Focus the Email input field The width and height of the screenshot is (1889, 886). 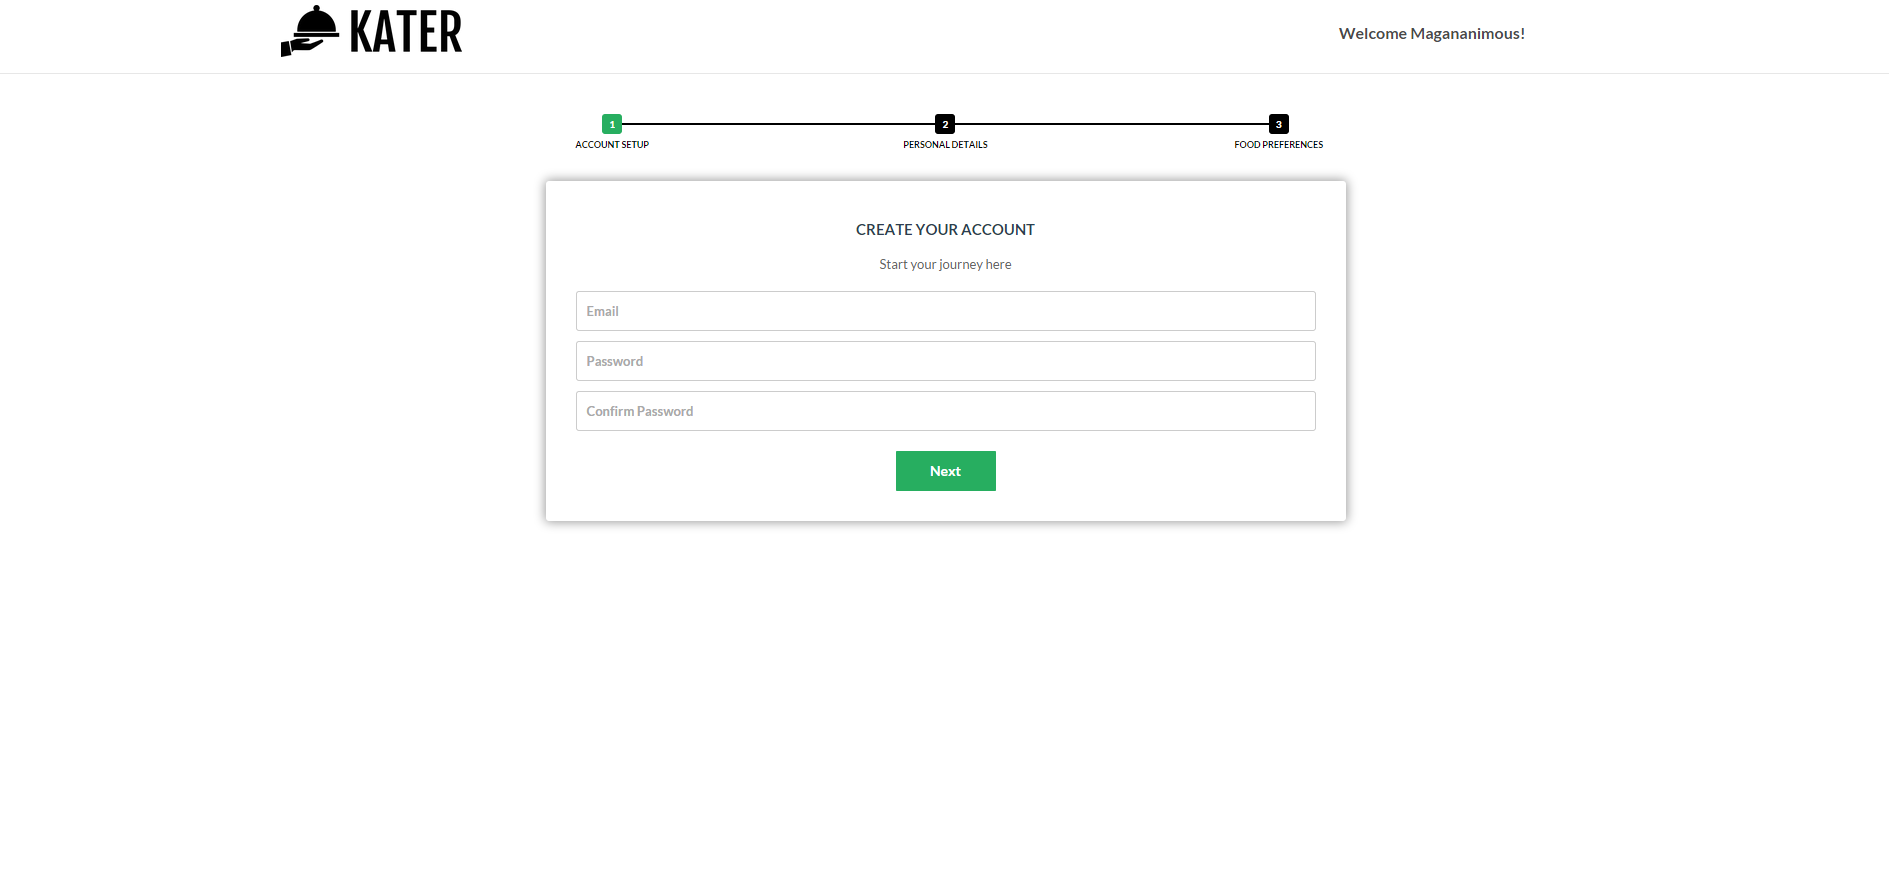click(945, 311)
